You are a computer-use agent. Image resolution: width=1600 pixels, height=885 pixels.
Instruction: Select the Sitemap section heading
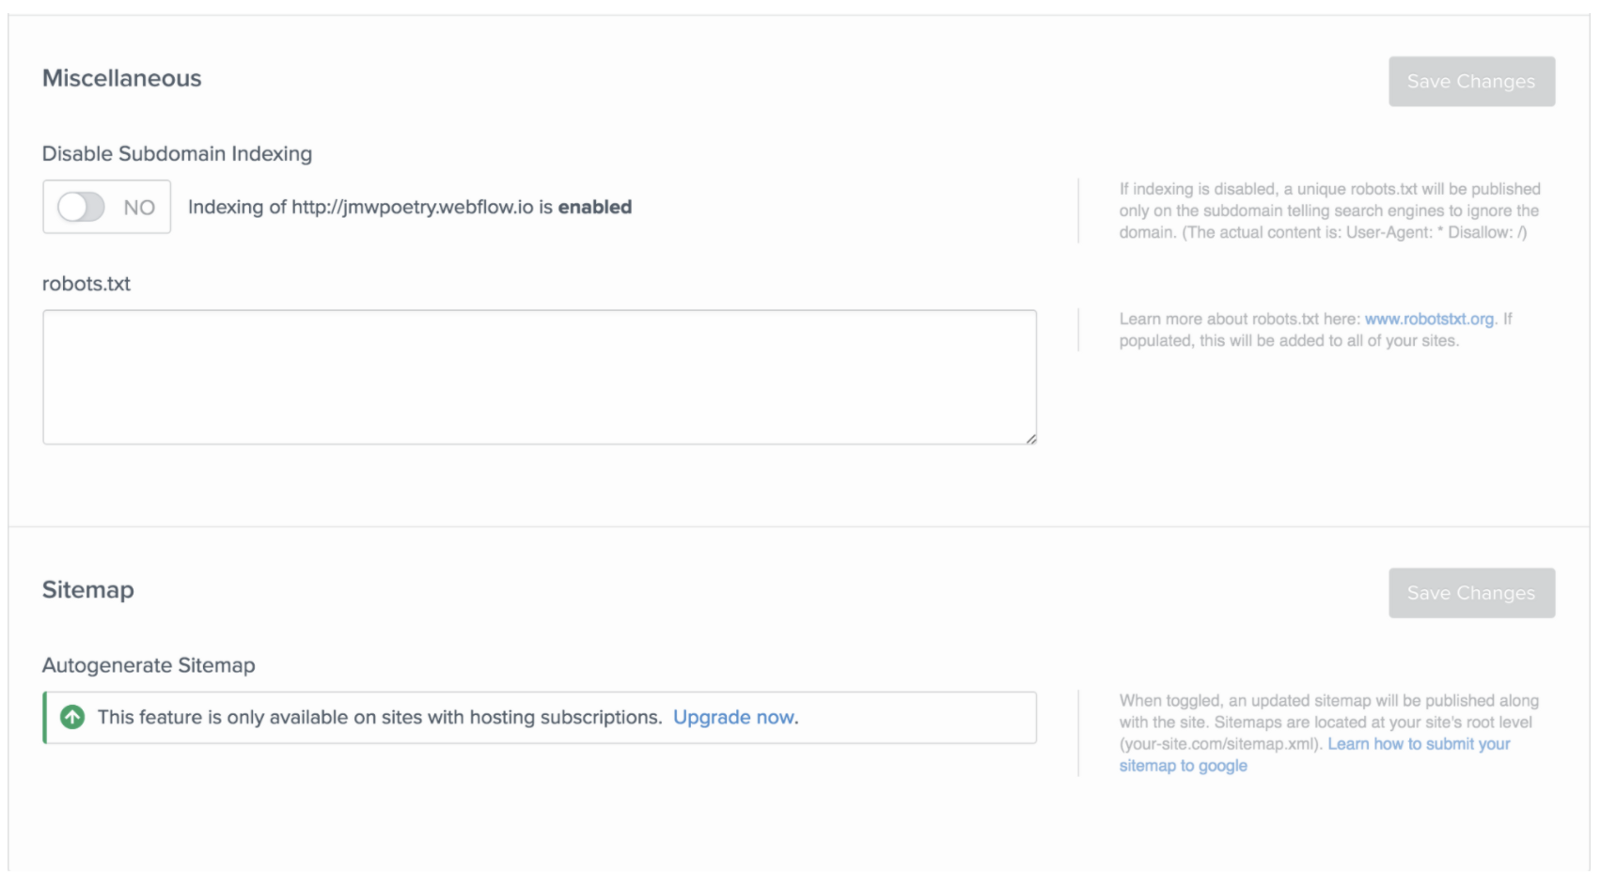tap(87, 589)
